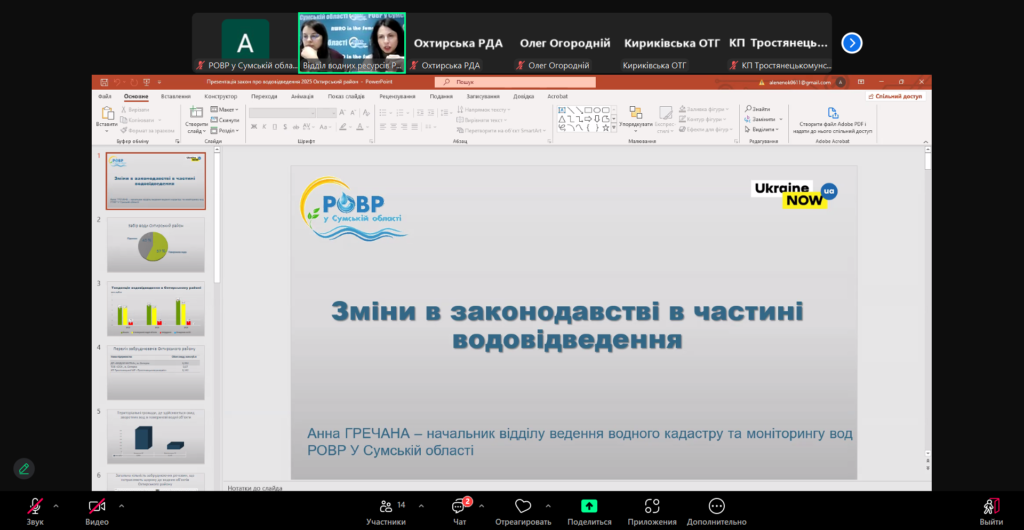Expand the shapes gallery with its More arrow
This screenshot has height=530, width=1024.
[614, 128]
